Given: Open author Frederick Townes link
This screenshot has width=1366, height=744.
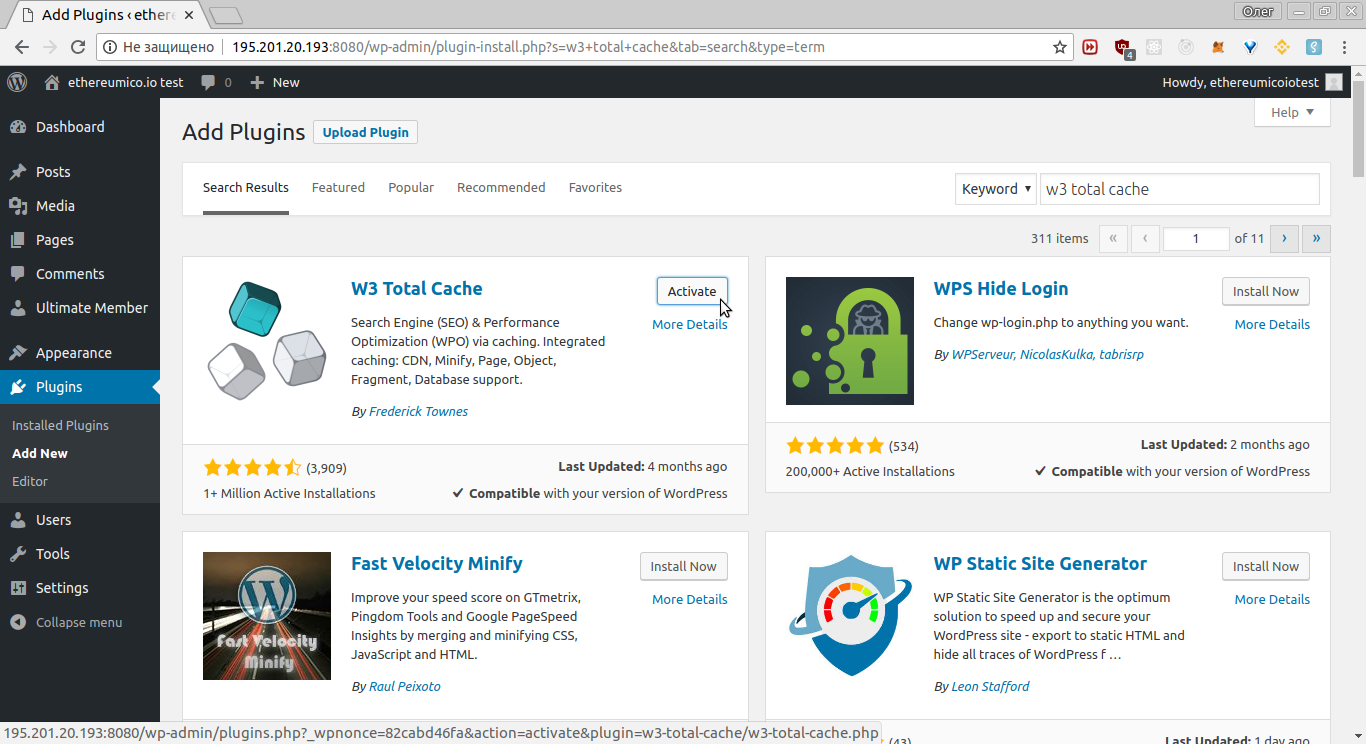Looking at the screenshot, I should pyautogui.click(x=418, y=411).
